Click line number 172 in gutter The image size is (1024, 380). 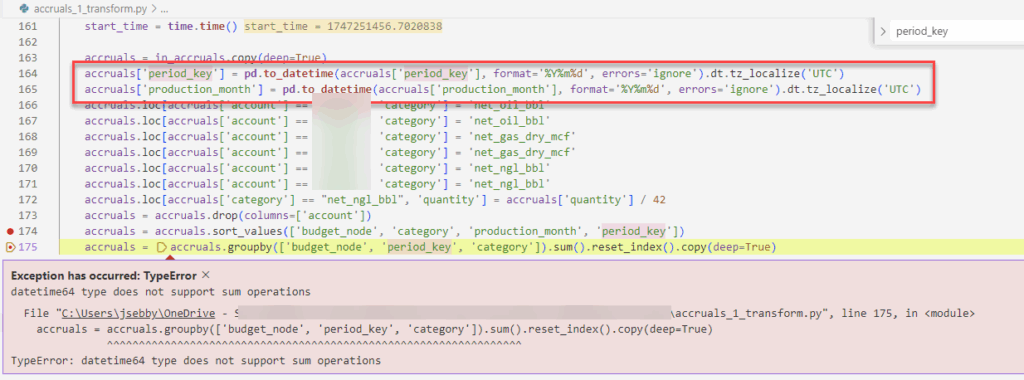coord(28,199)
